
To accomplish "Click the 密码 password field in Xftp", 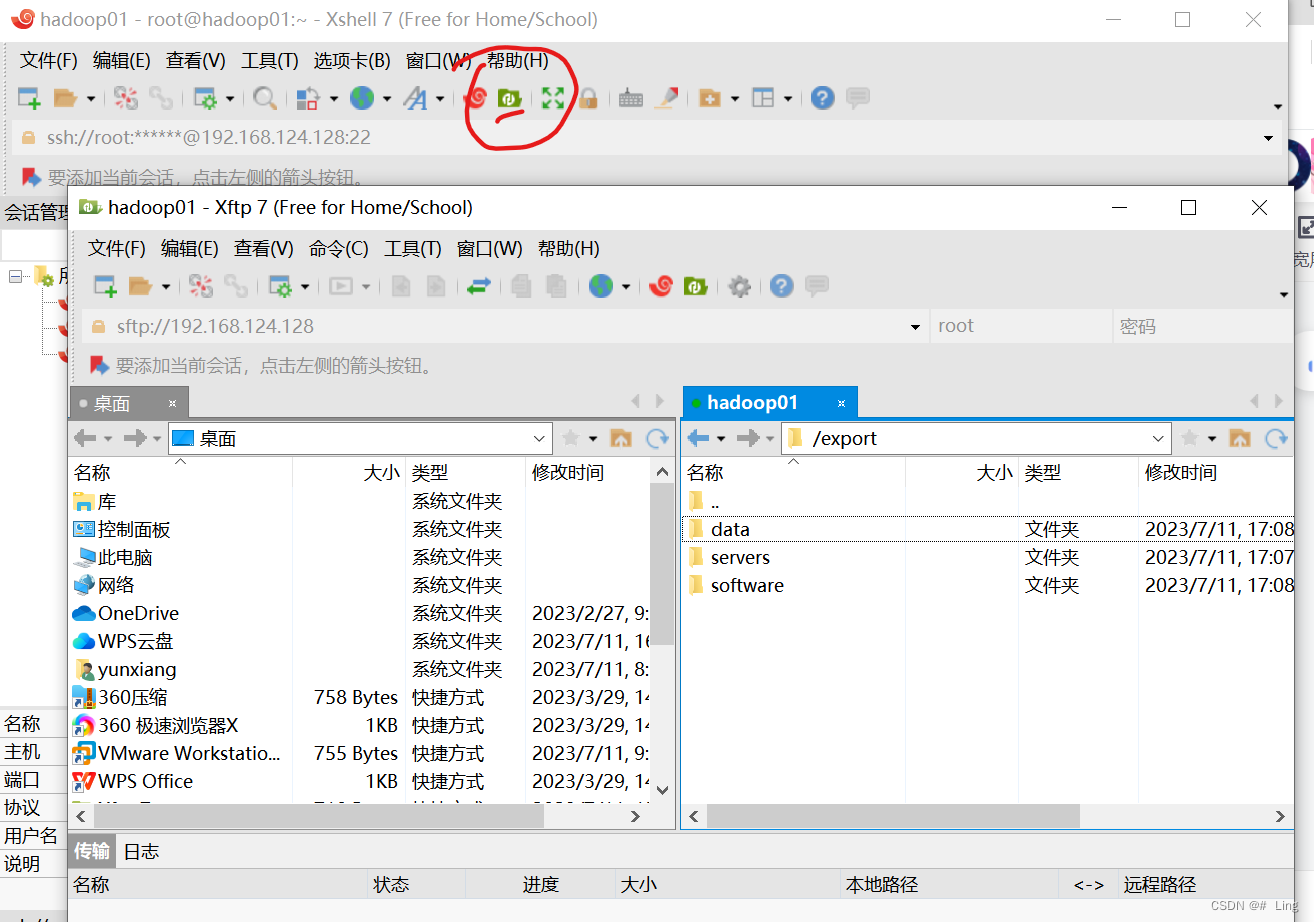I will coord(1203,326).
